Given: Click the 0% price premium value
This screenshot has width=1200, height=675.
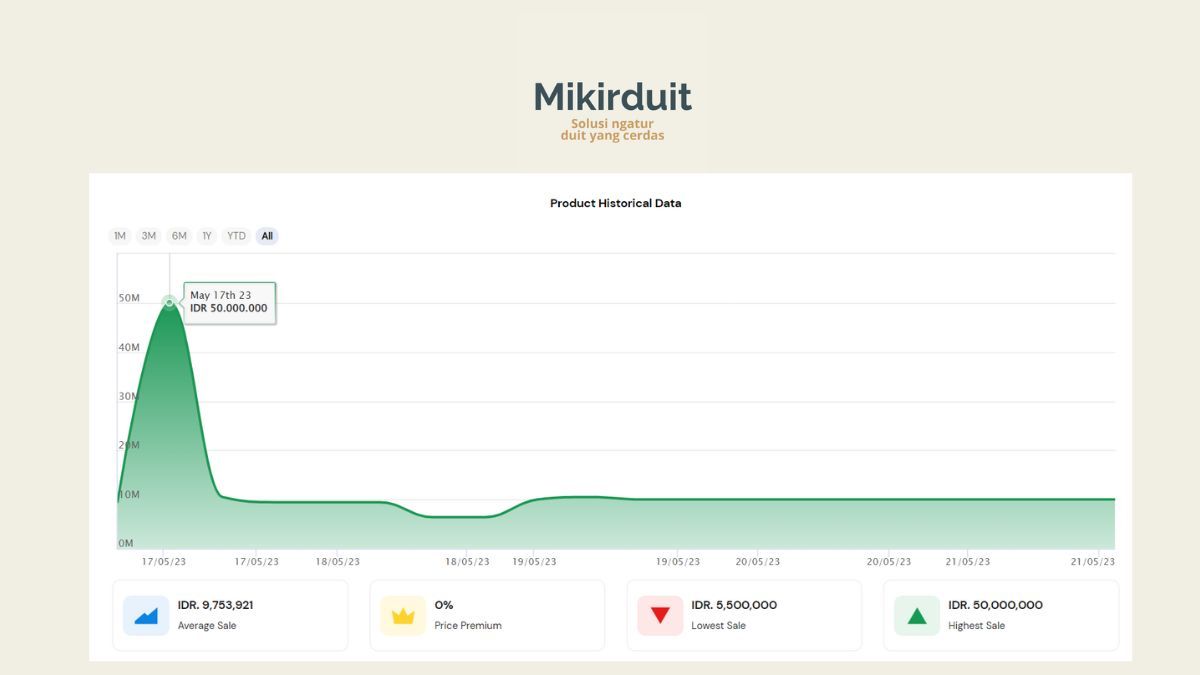Looking at the screenshot, I should tap(444, 605).
